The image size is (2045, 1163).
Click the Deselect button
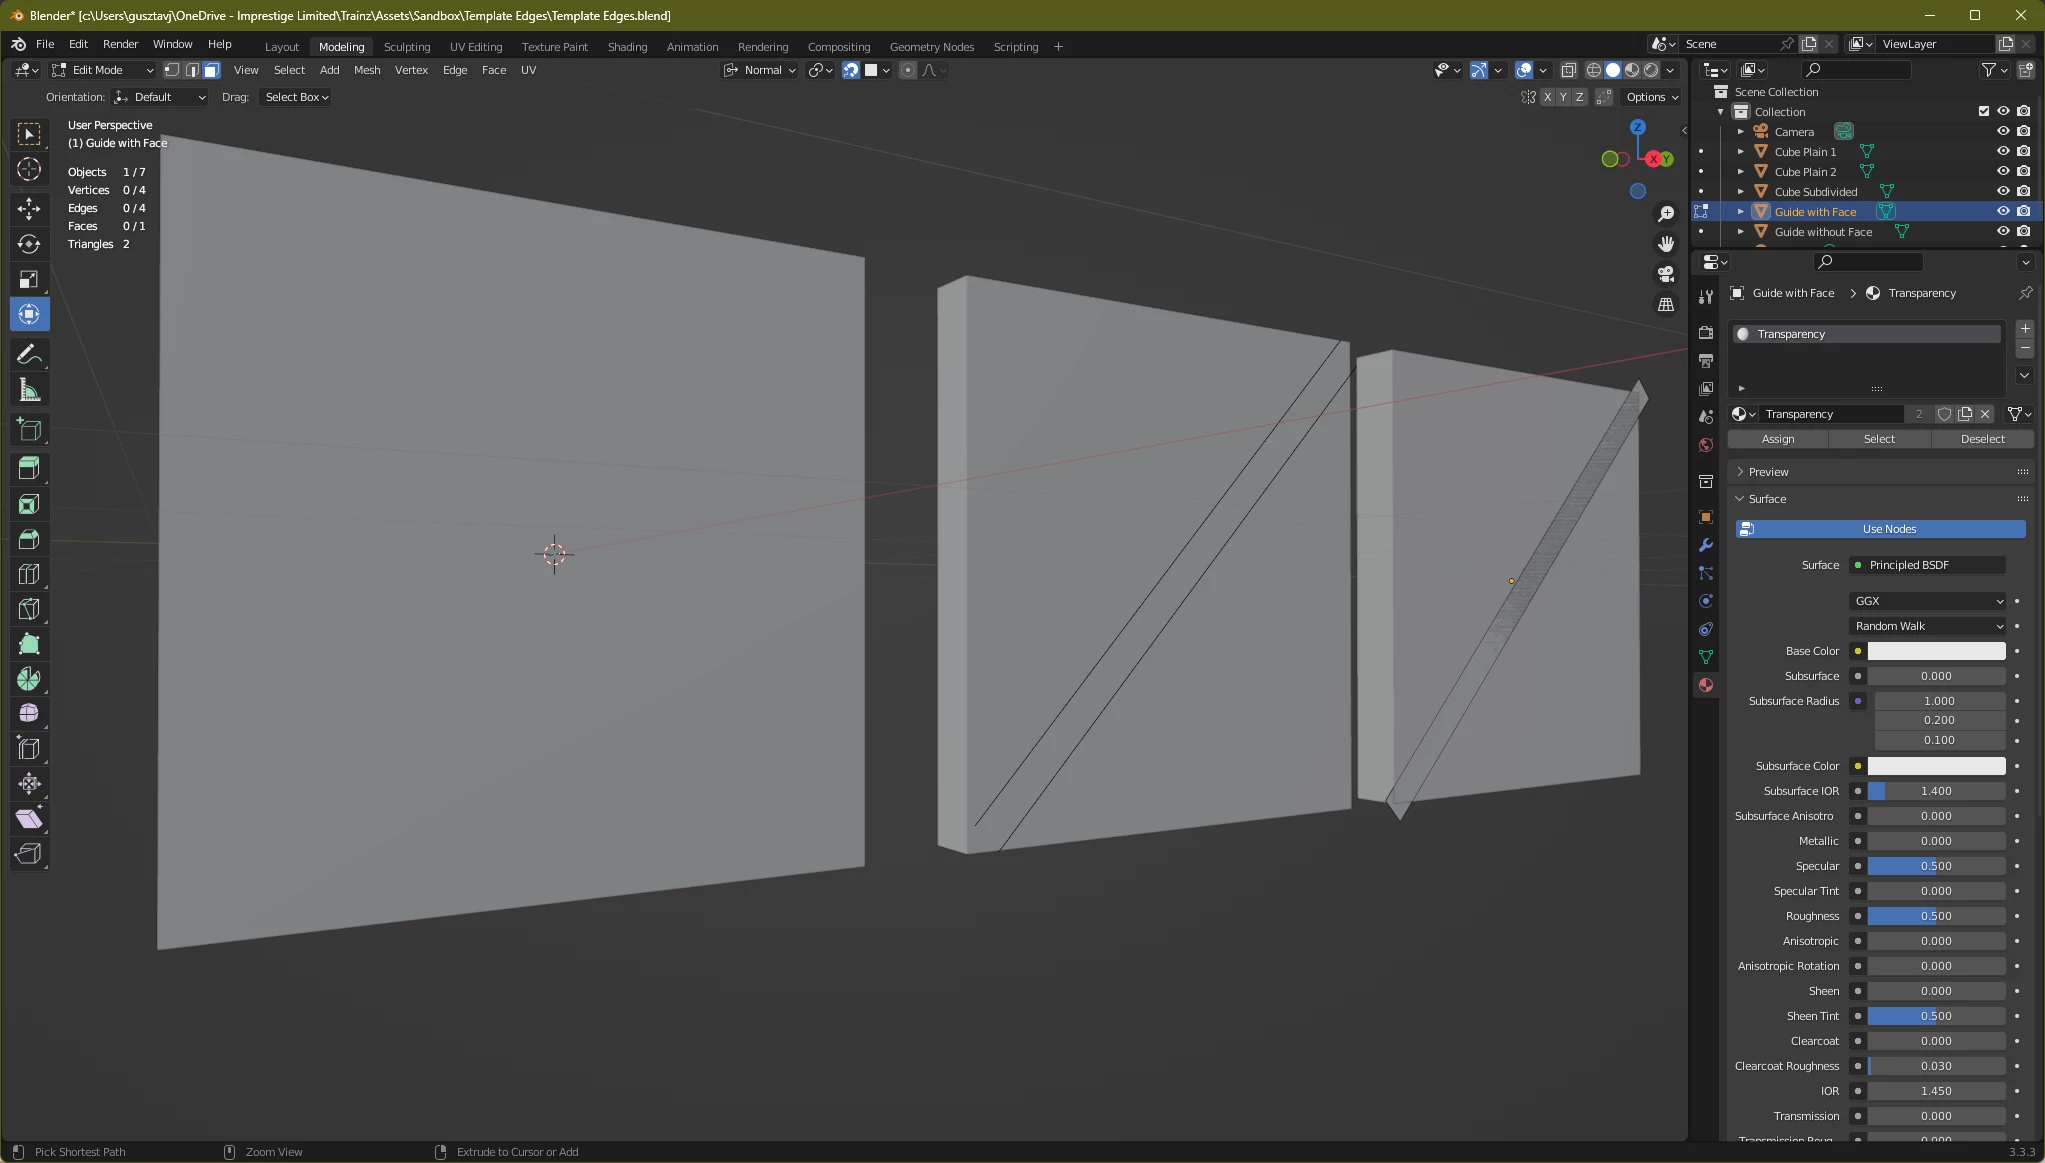1982,439
